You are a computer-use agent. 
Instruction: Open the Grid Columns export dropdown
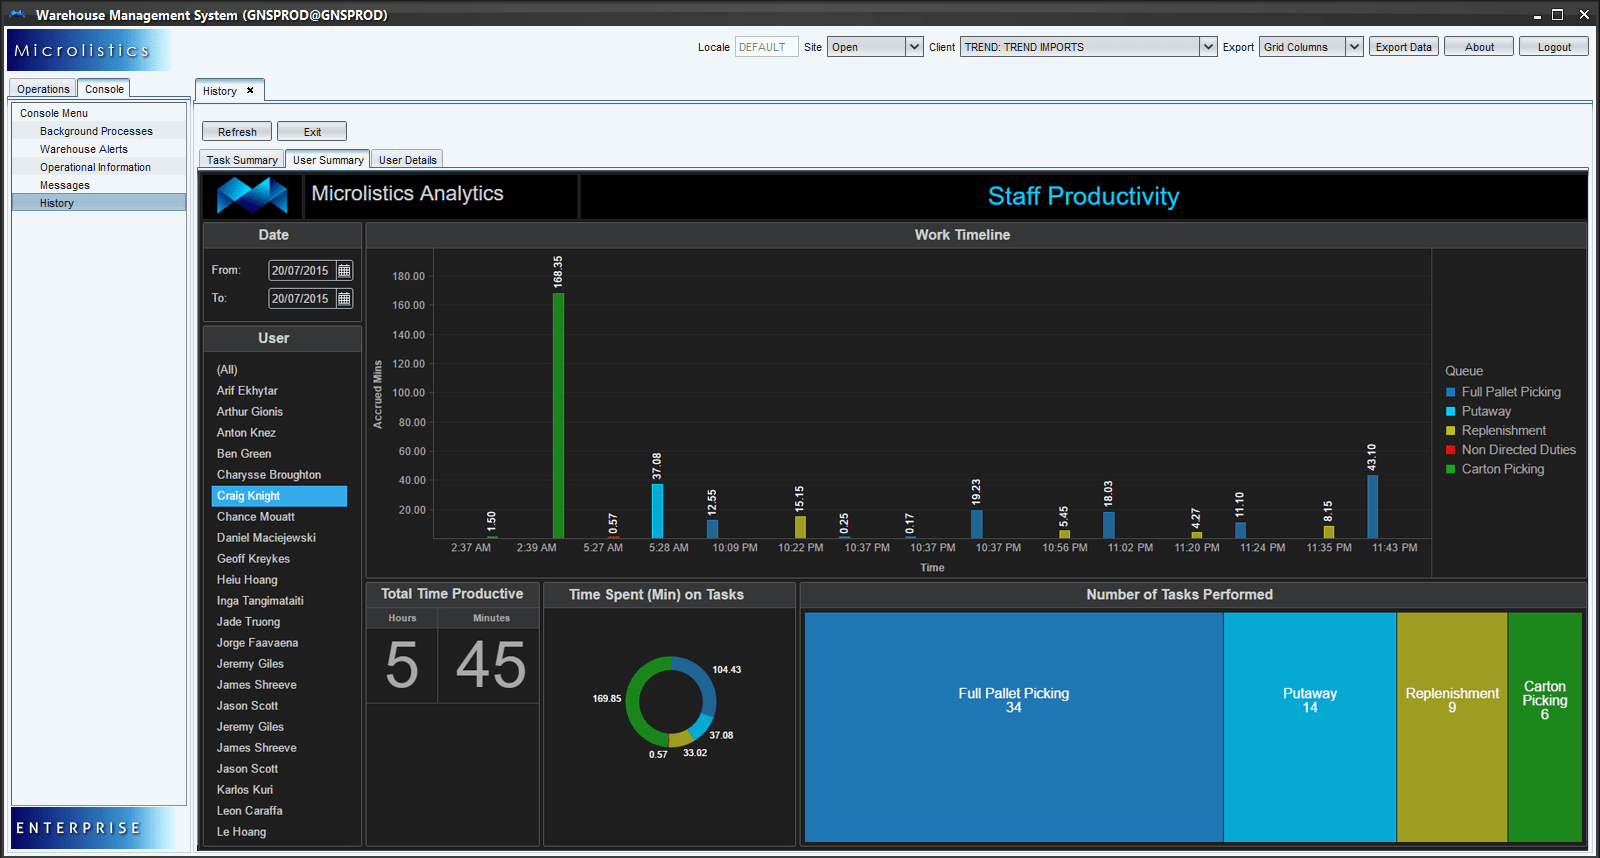click(1353, 47)
